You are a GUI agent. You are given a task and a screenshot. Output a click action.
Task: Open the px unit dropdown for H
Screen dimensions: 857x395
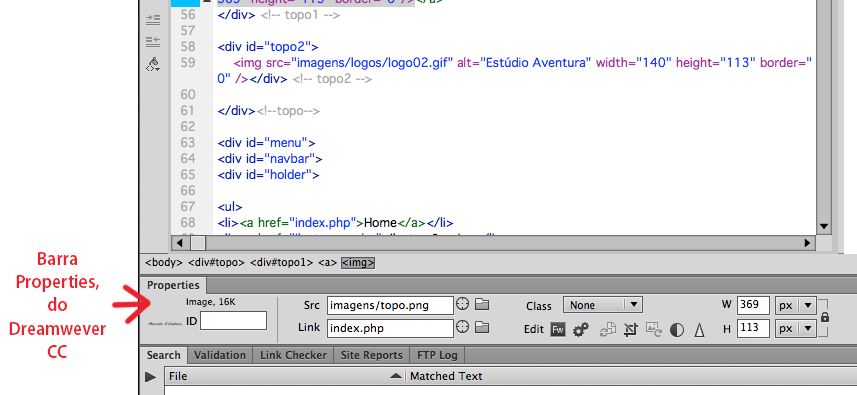click(x=796, y=329)
